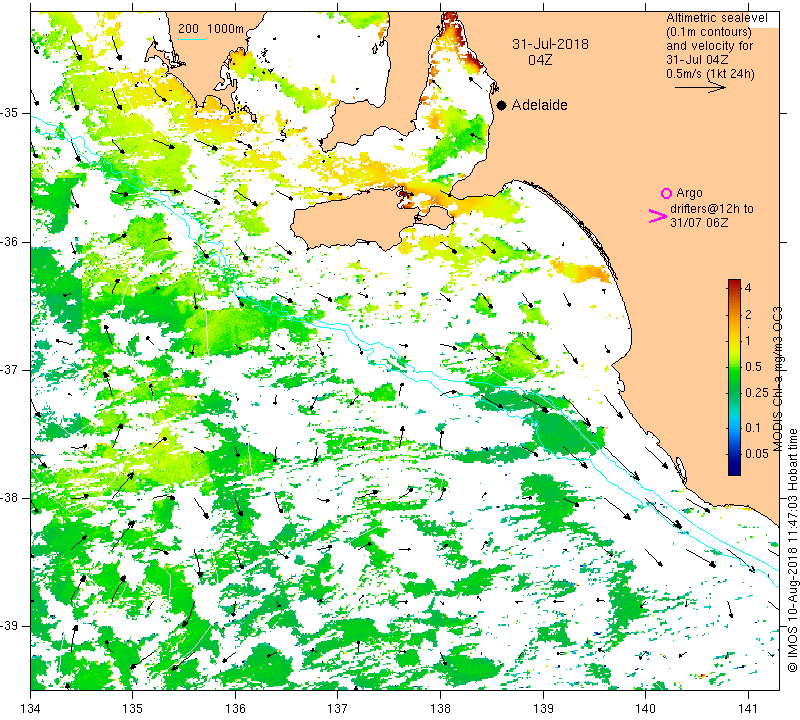800x720 pixels.
Task: Click longitude axis label 136
Action: [x=235, y=708]
